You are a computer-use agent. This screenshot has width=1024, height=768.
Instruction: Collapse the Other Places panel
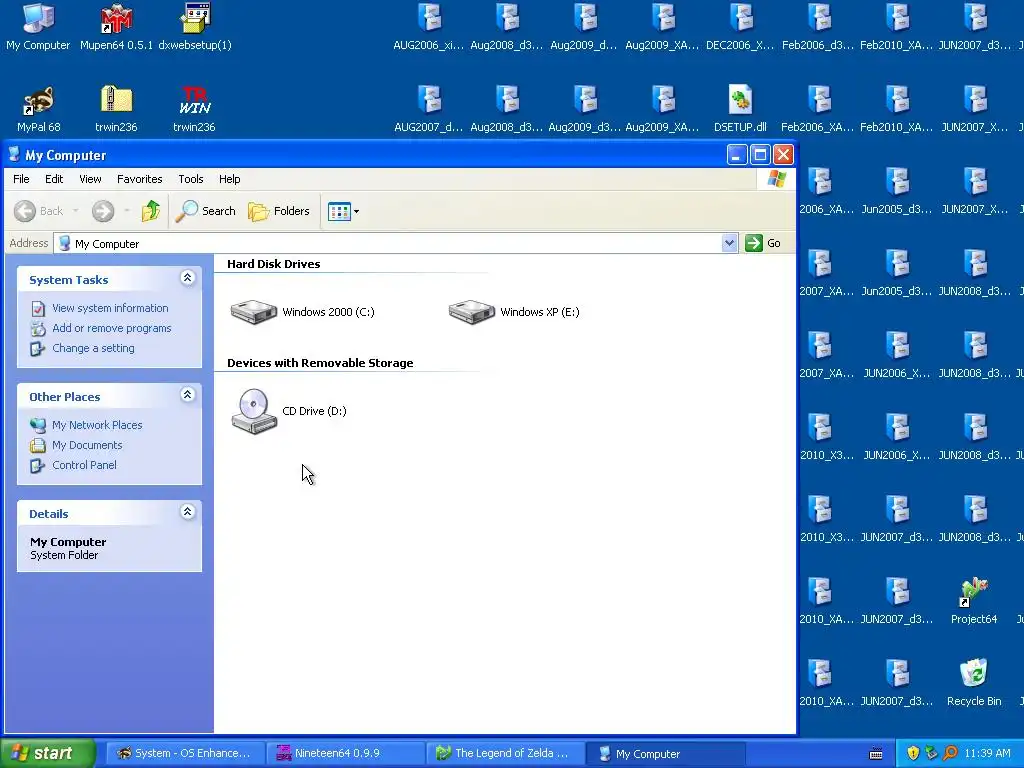click(187, 395)
